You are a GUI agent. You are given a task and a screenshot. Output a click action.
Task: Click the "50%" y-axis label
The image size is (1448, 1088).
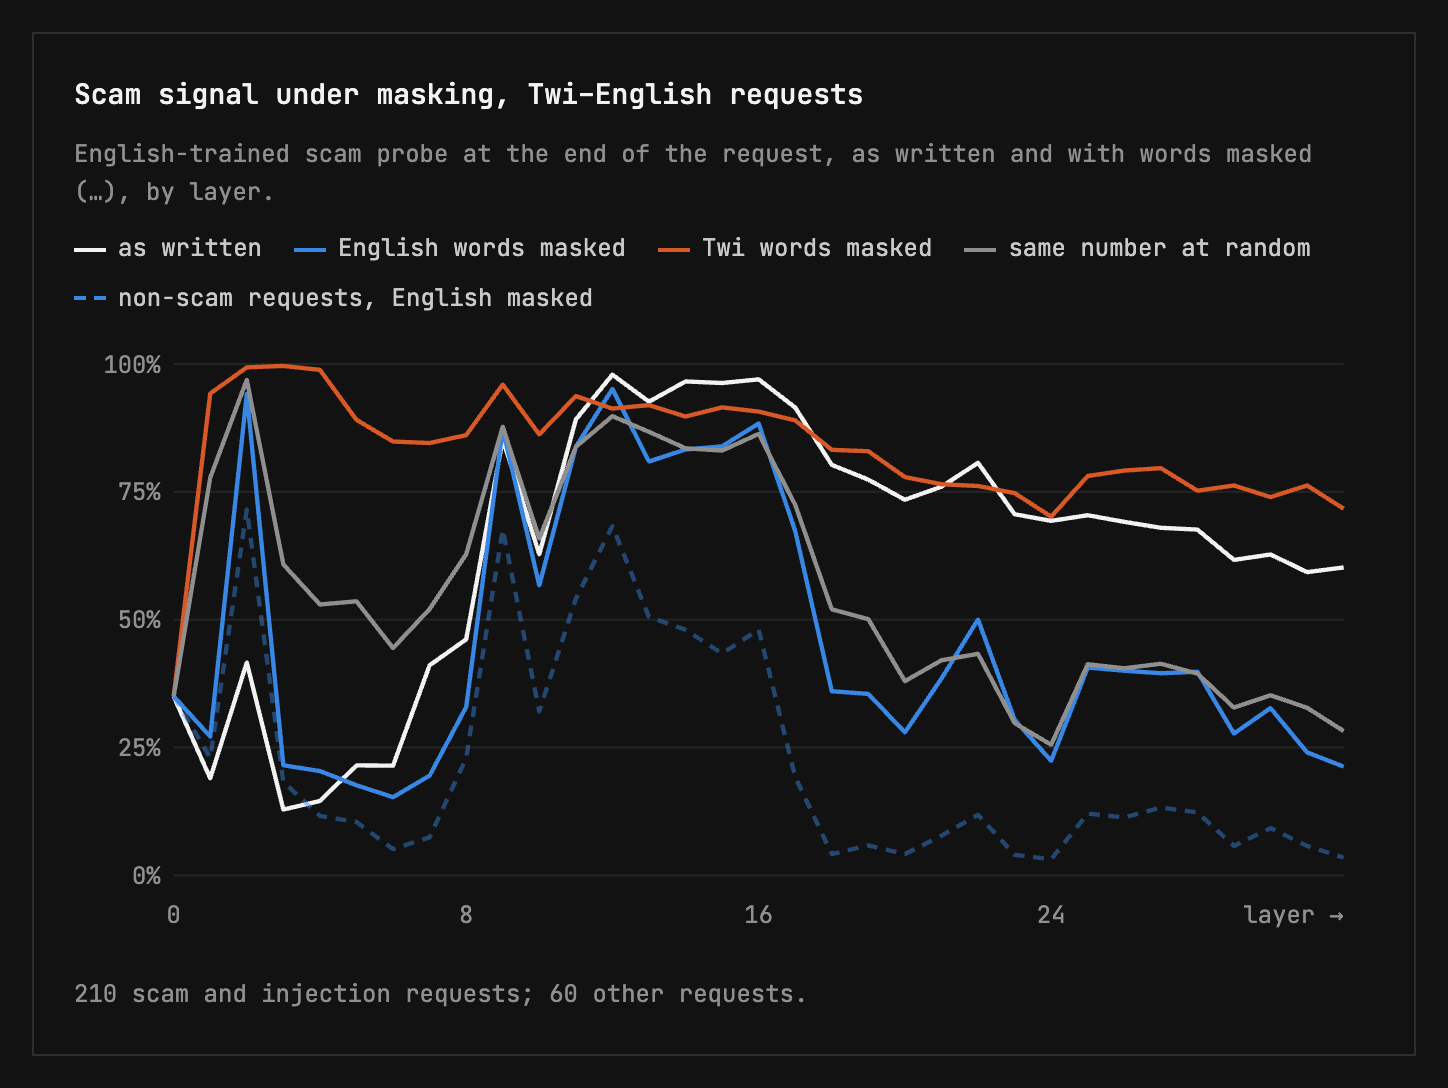[x=139, y=620]
